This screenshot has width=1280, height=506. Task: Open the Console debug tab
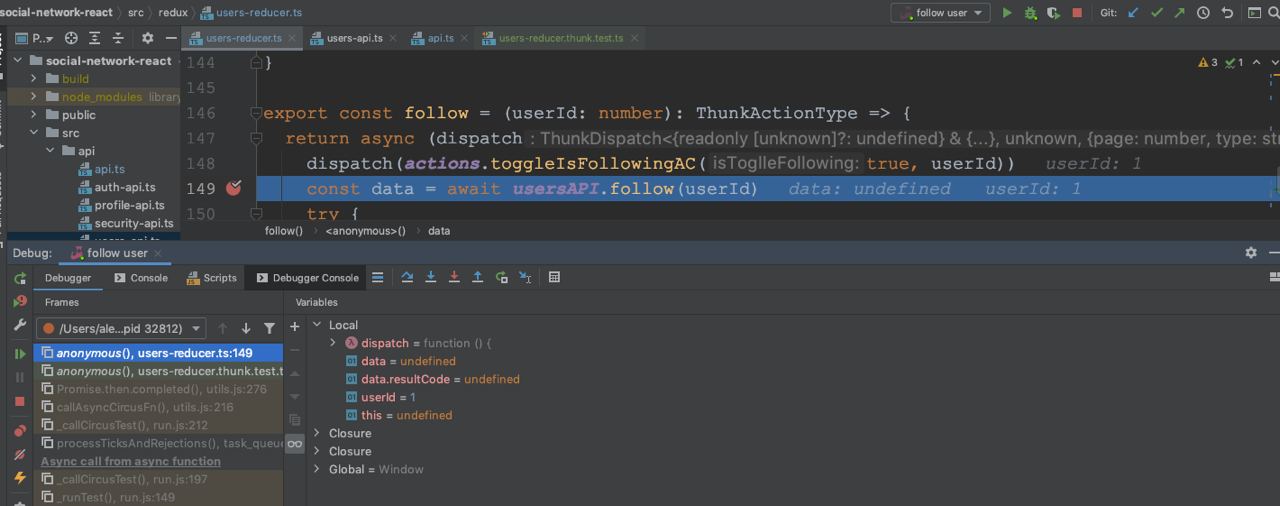click(x=141, y=278)
